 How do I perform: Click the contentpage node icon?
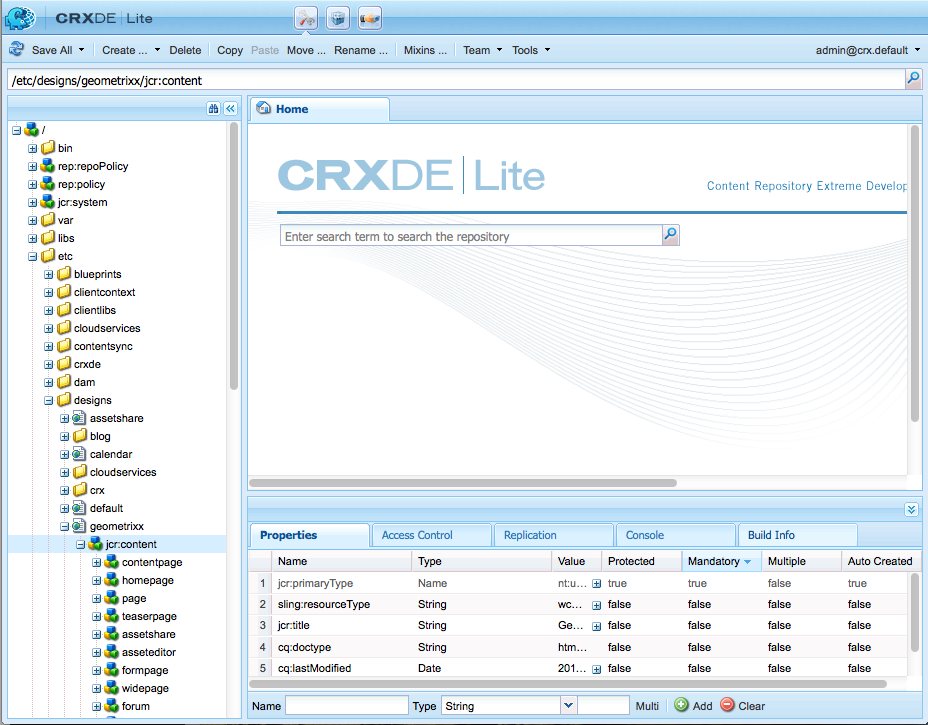click(111, 562)
